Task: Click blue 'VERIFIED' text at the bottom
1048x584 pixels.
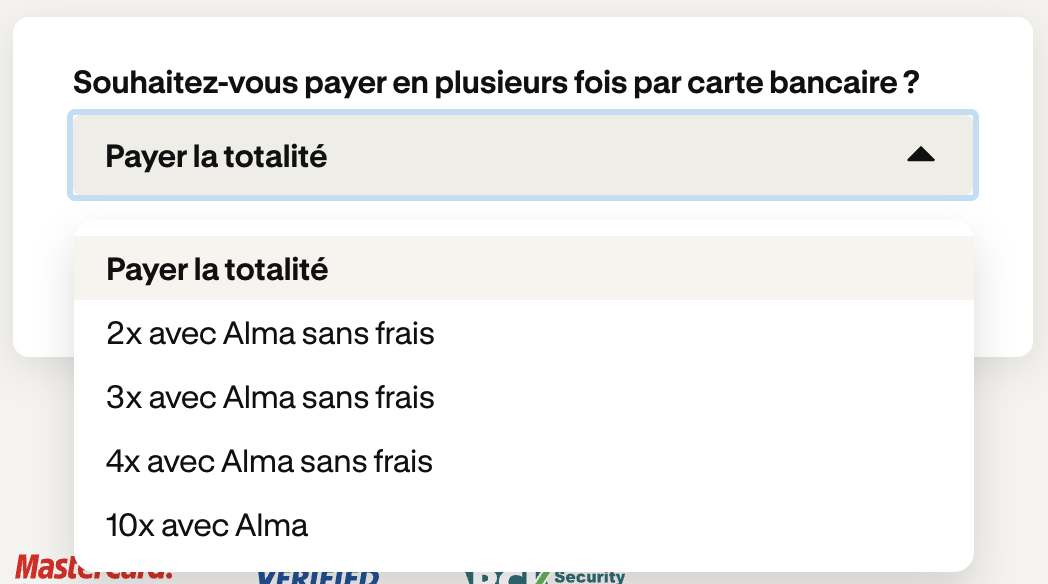Action: [318, 577]
